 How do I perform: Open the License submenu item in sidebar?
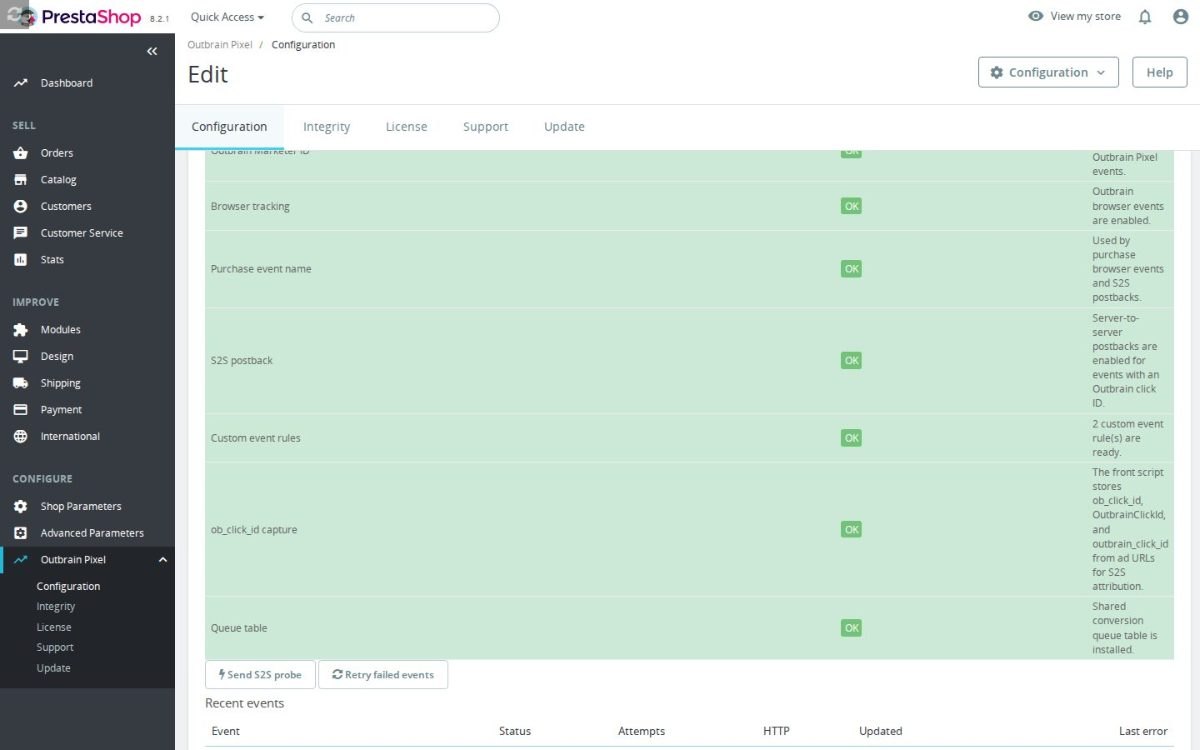pos(54,627)
